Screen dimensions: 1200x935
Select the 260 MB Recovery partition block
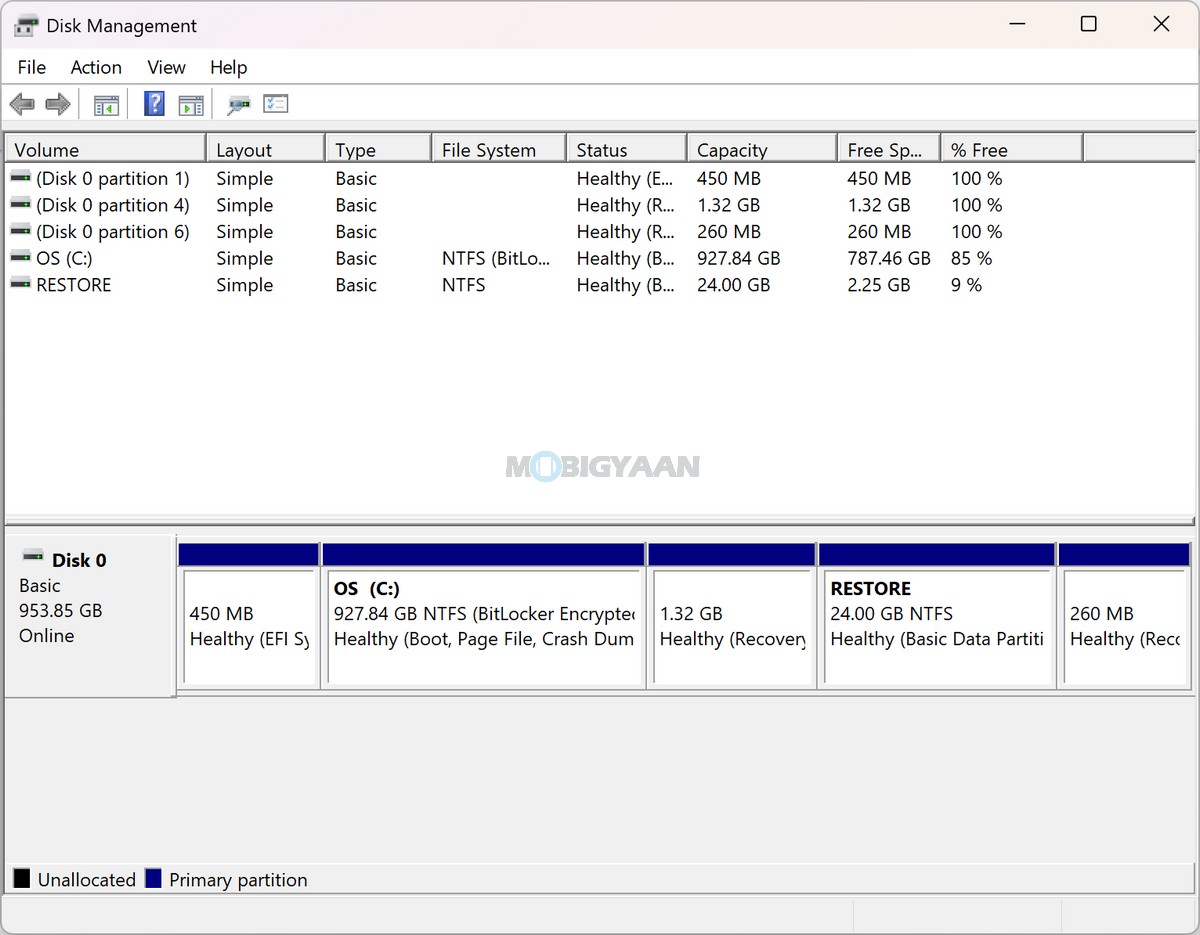(1125, 616)
